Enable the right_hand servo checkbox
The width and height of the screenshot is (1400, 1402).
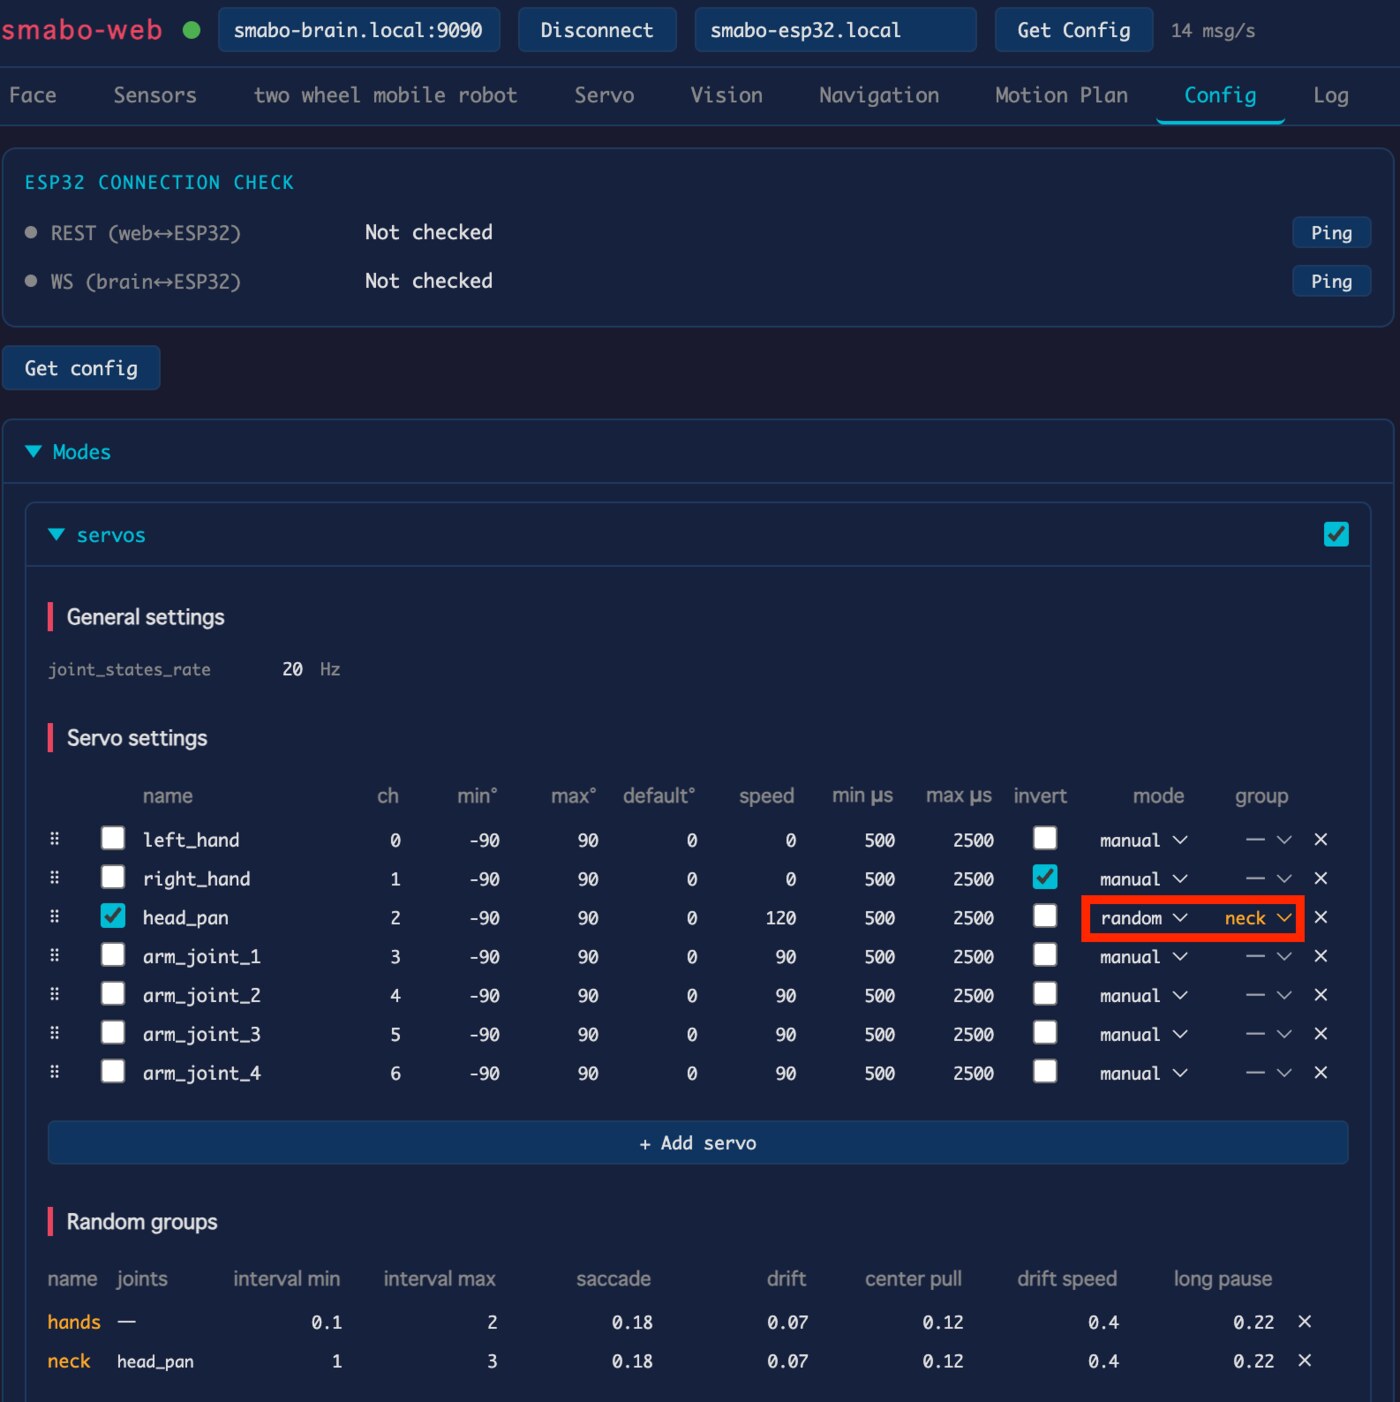tap(113, 877)
